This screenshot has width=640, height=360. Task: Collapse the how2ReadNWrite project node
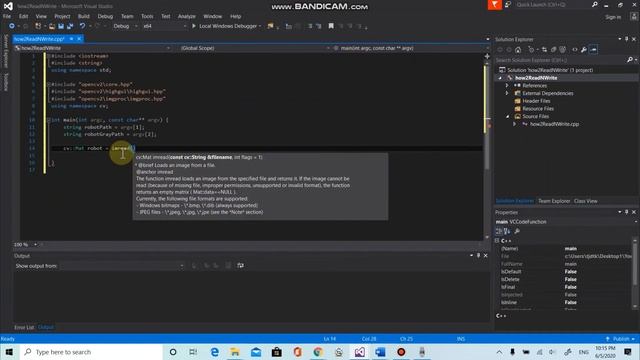[500, 78]
